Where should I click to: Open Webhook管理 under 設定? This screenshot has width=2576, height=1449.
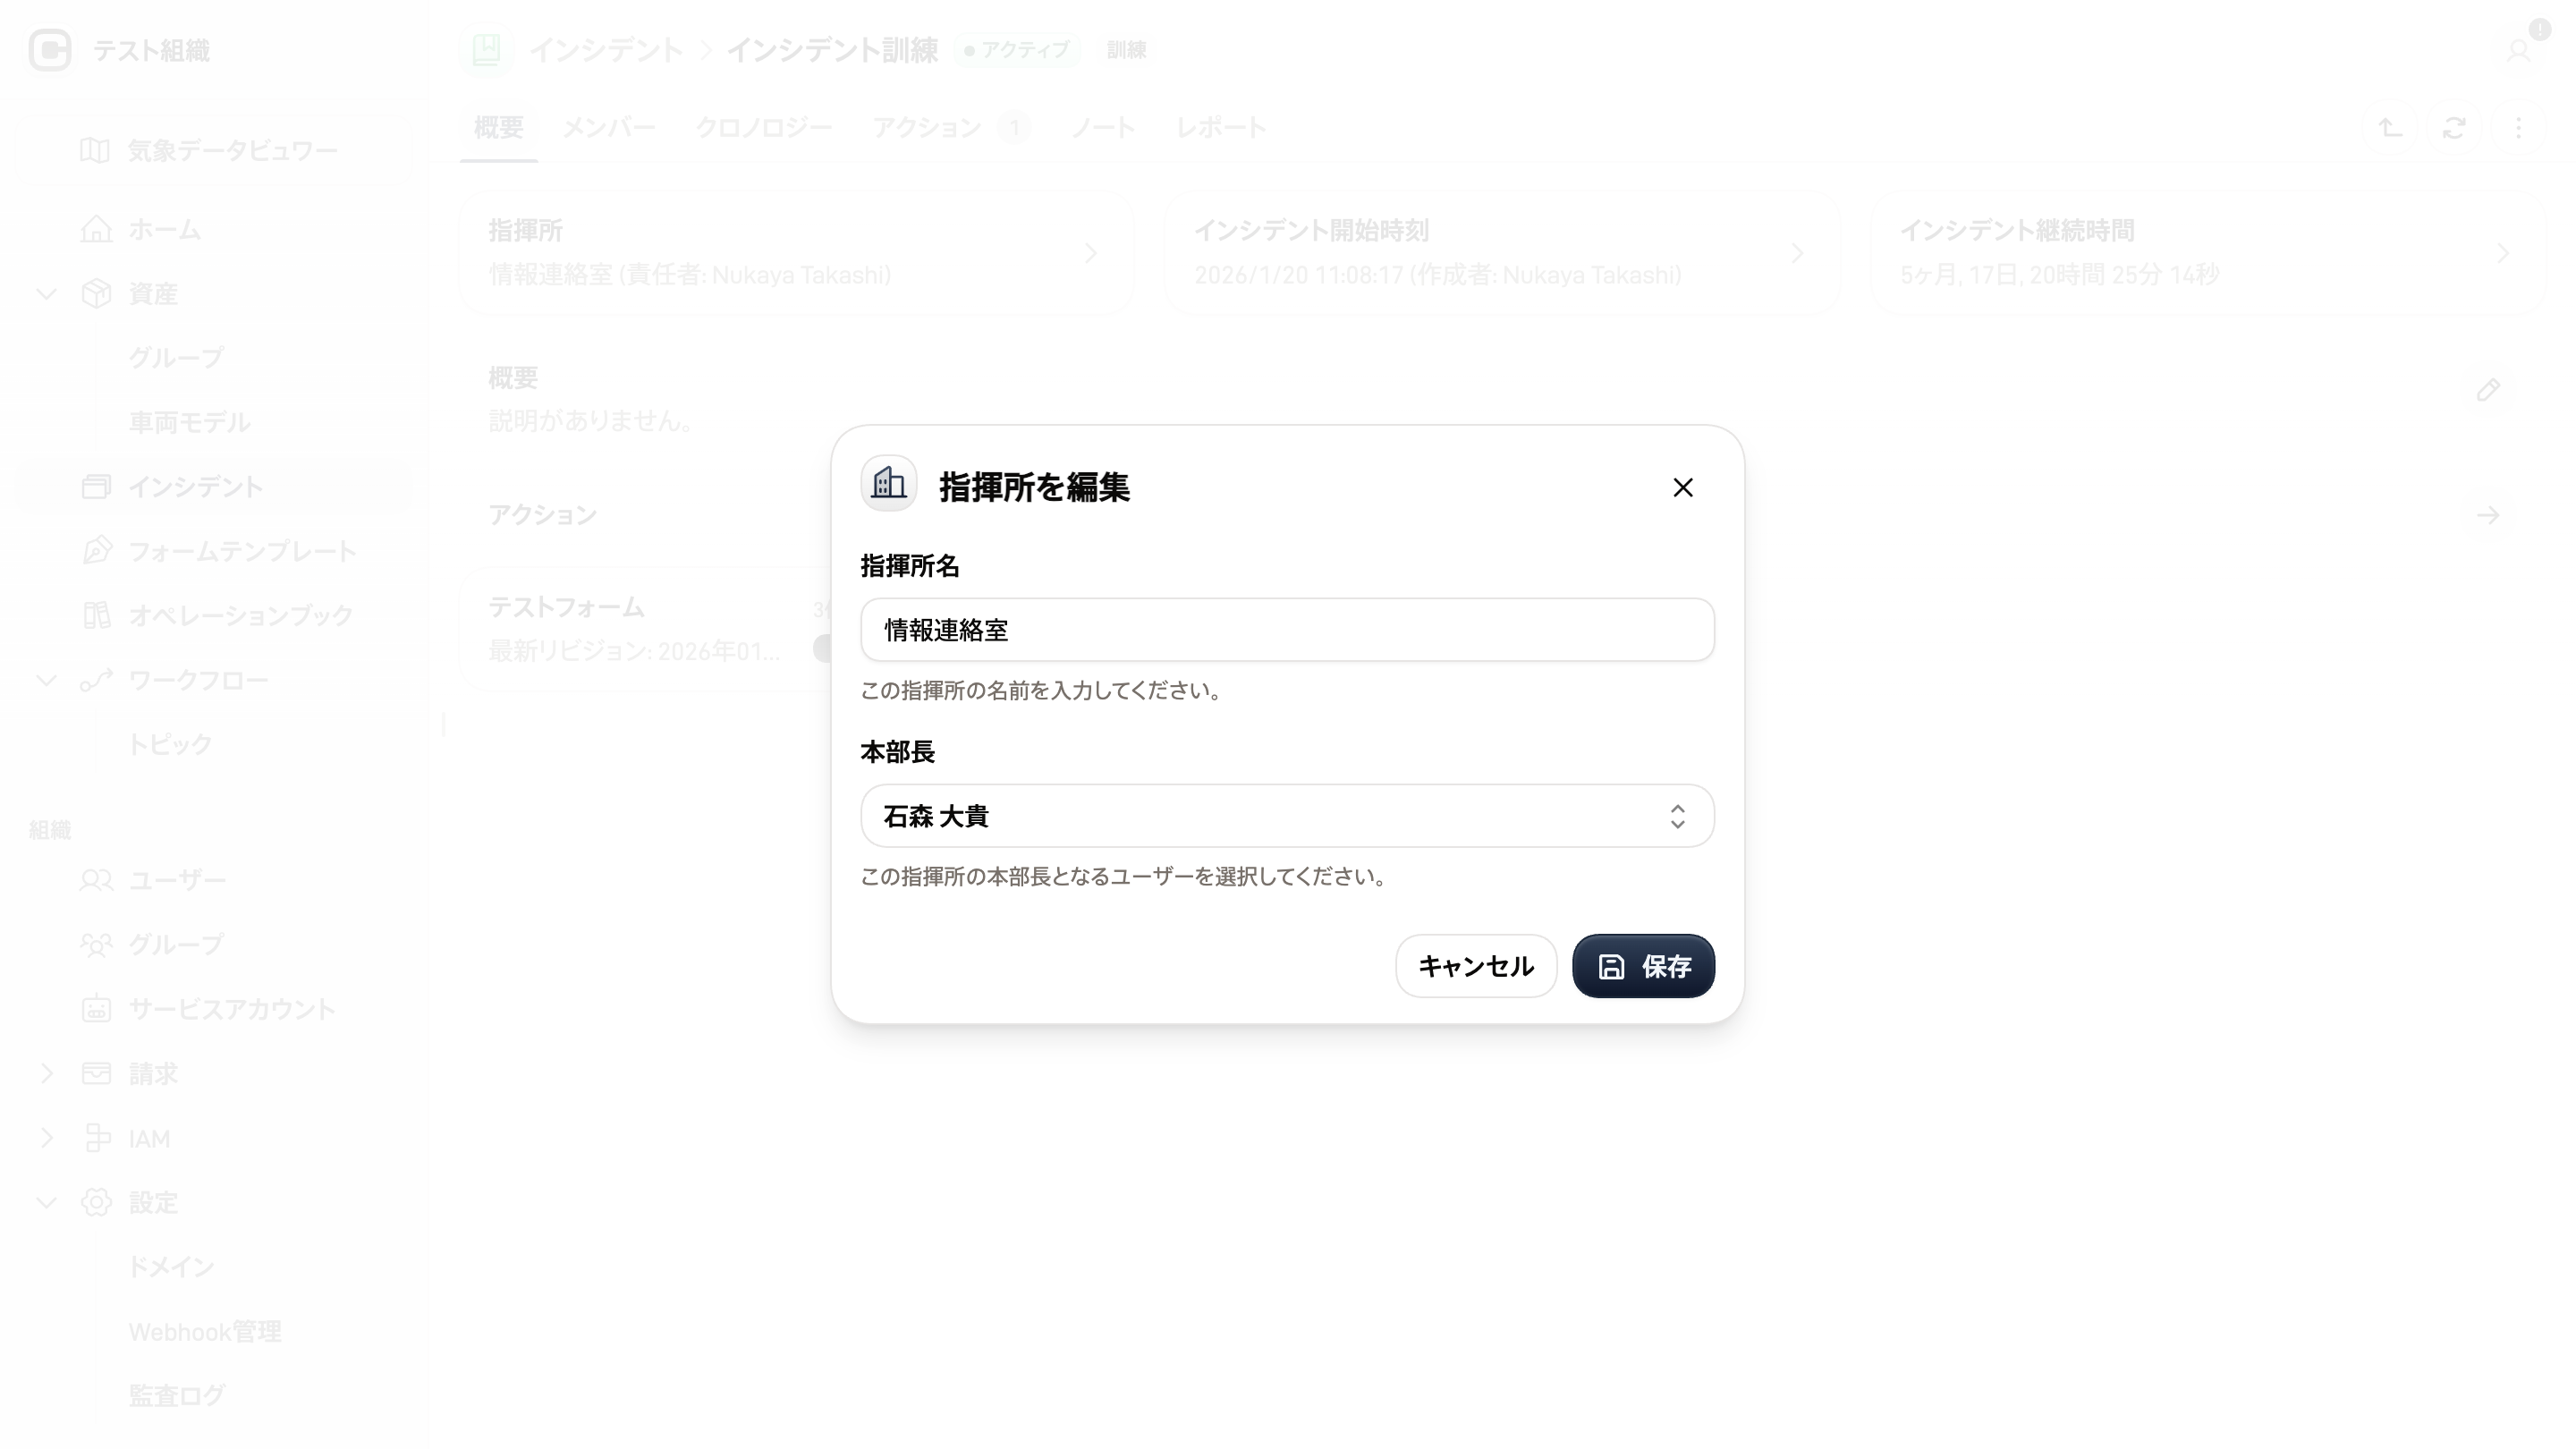[x=205, y=1331]
